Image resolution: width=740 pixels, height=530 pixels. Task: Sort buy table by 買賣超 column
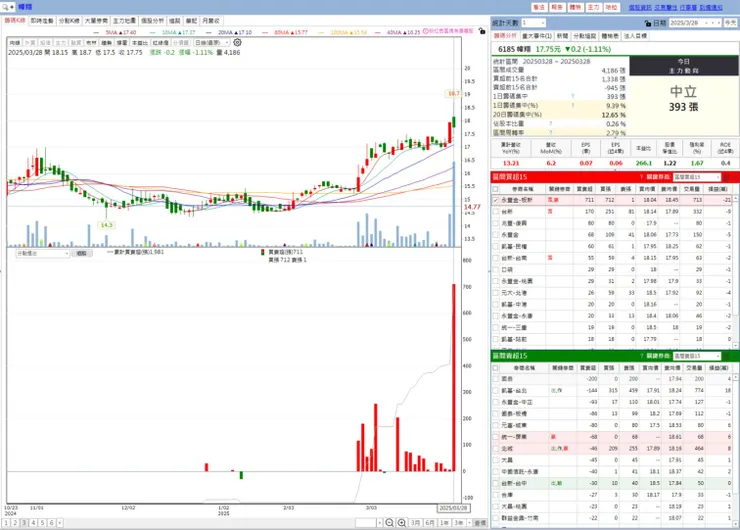coord(584,189)
